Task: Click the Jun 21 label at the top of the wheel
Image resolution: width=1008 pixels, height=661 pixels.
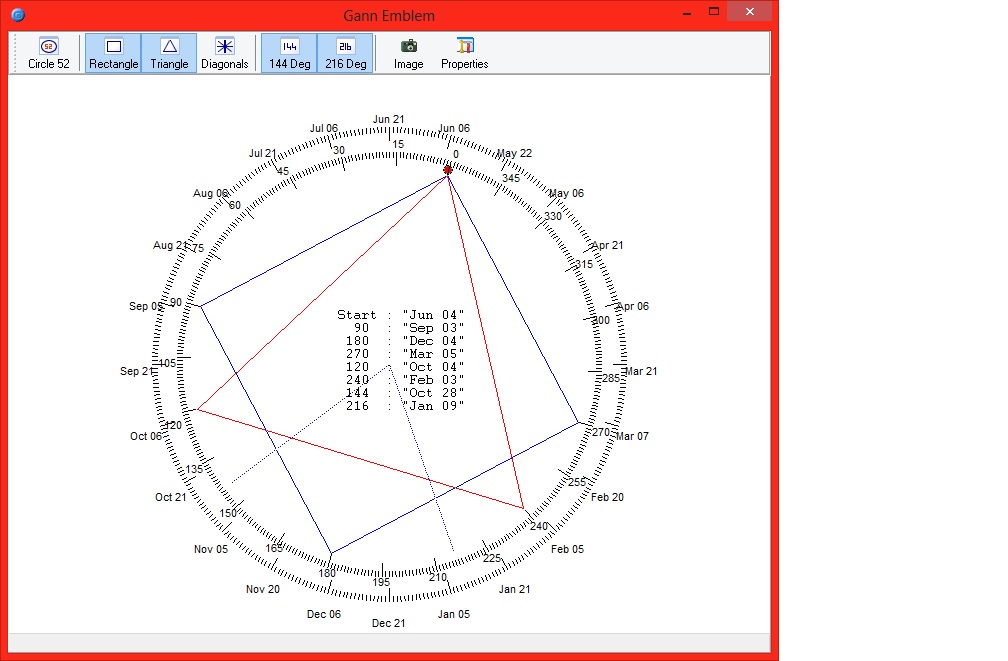Action: point(388,118)
